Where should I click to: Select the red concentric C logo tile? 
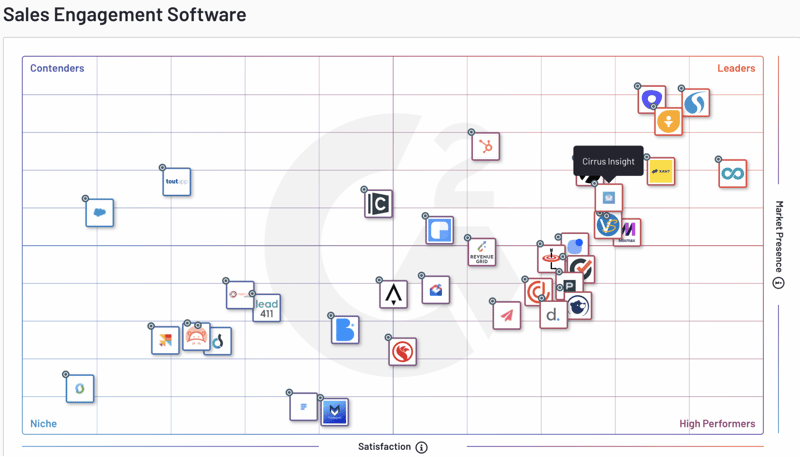click(537, 292)
